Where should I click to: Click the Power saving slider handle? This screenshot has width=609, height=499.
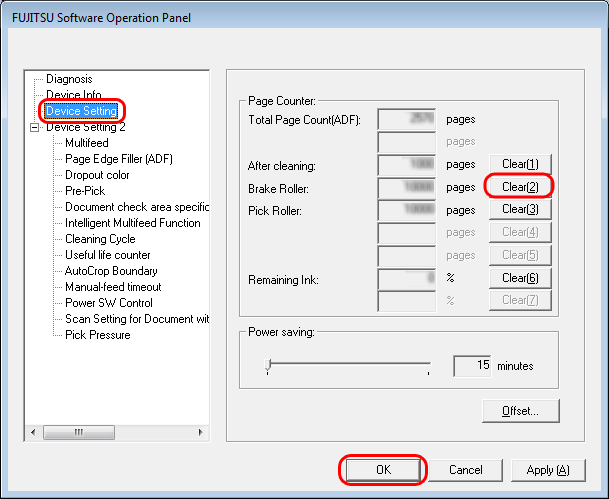coord(268,365)
